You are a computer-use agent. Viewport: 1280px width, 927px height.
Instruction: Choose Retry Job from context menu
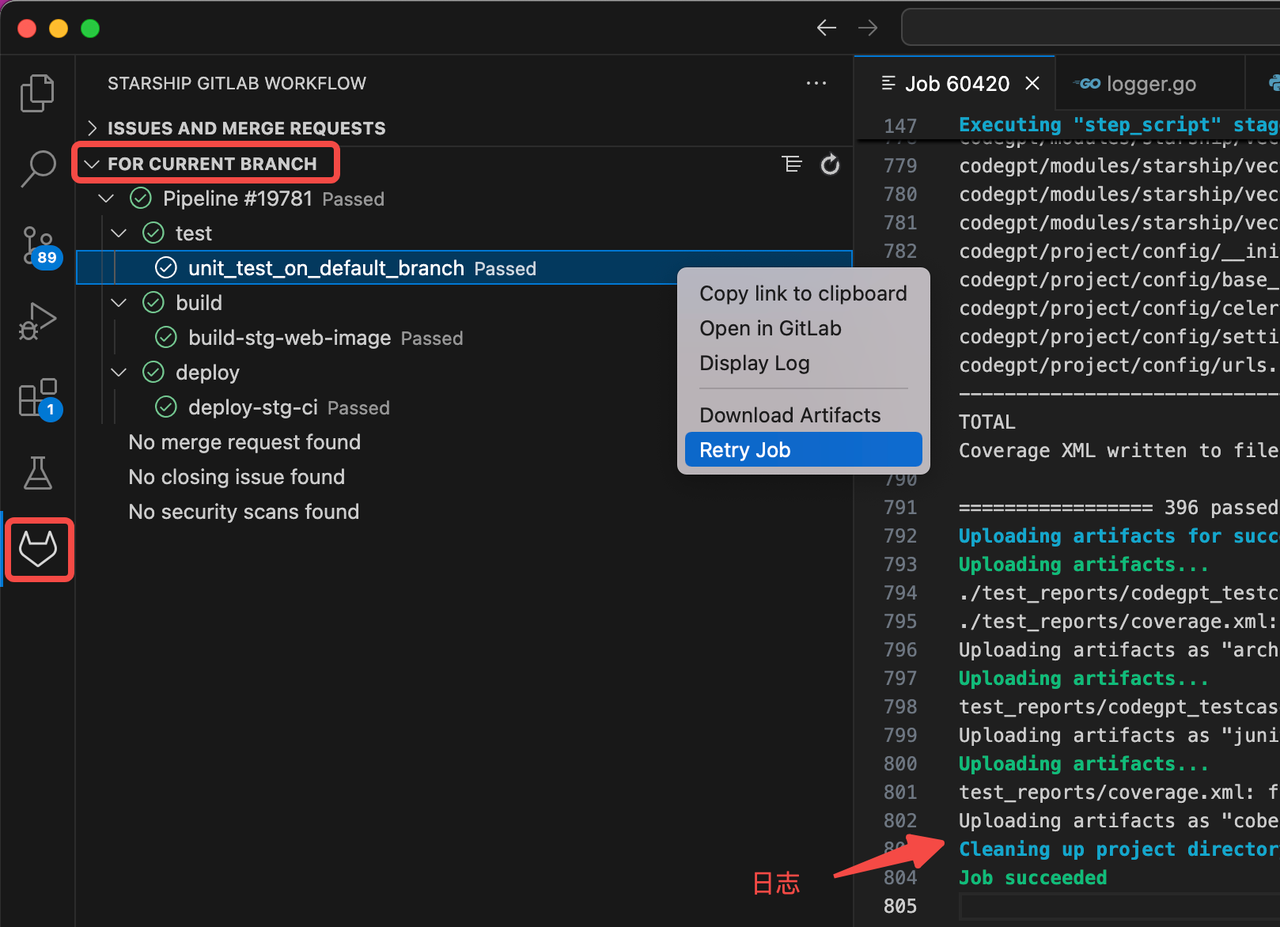click(x=745, y=450)
